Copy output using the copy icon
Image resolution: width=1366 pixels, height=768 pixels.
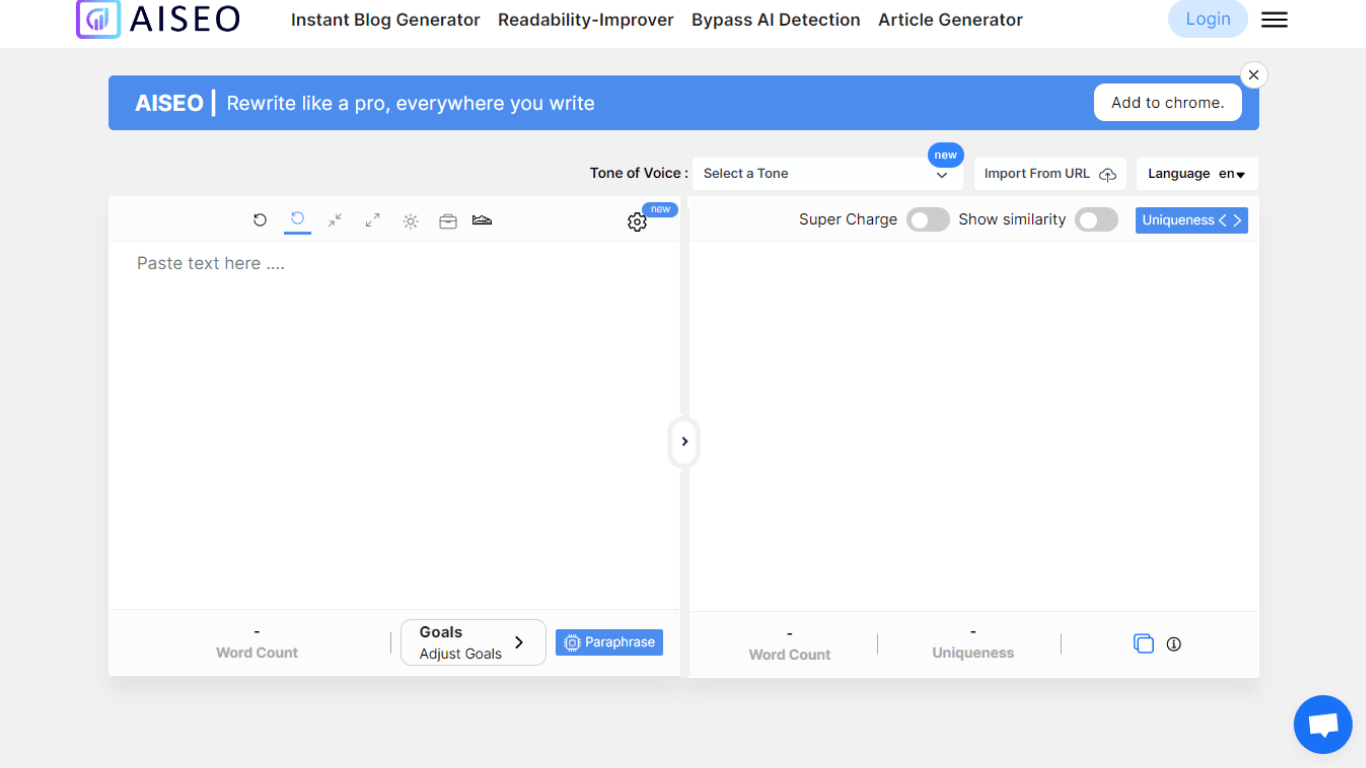pos(1143,644)
